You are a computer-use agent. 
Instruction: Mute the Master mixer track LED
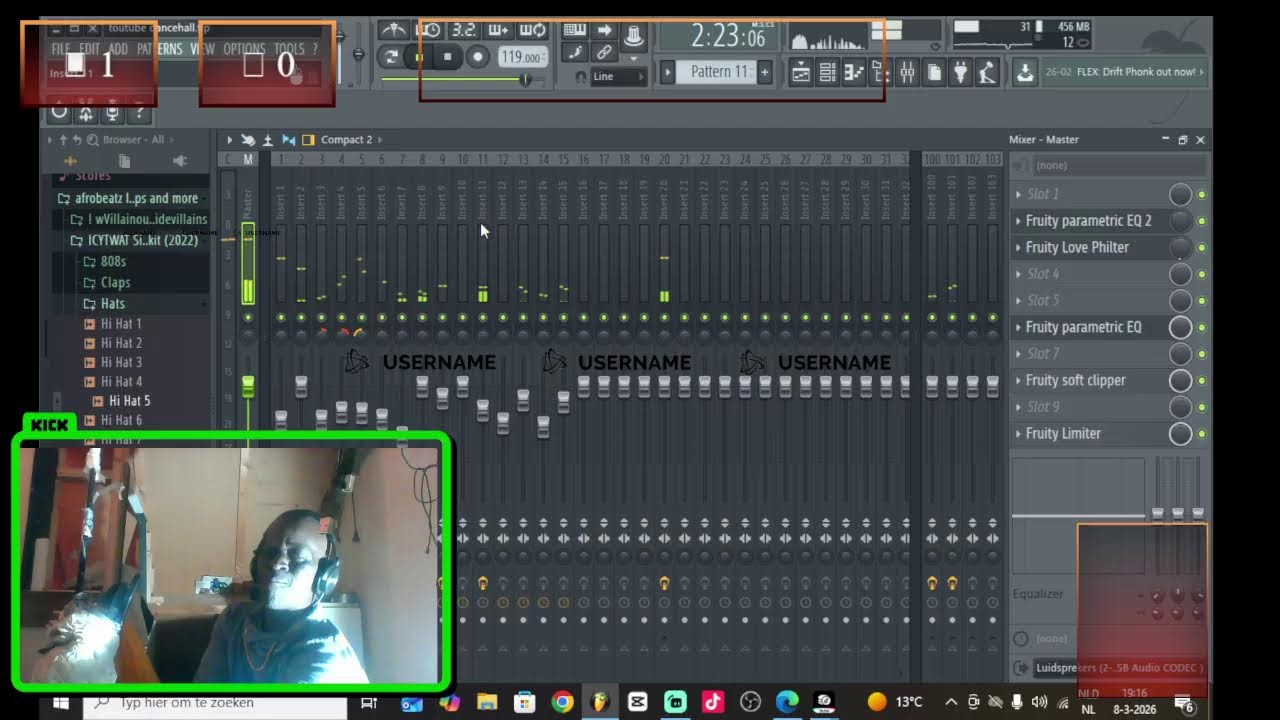(x=248, y=317)
